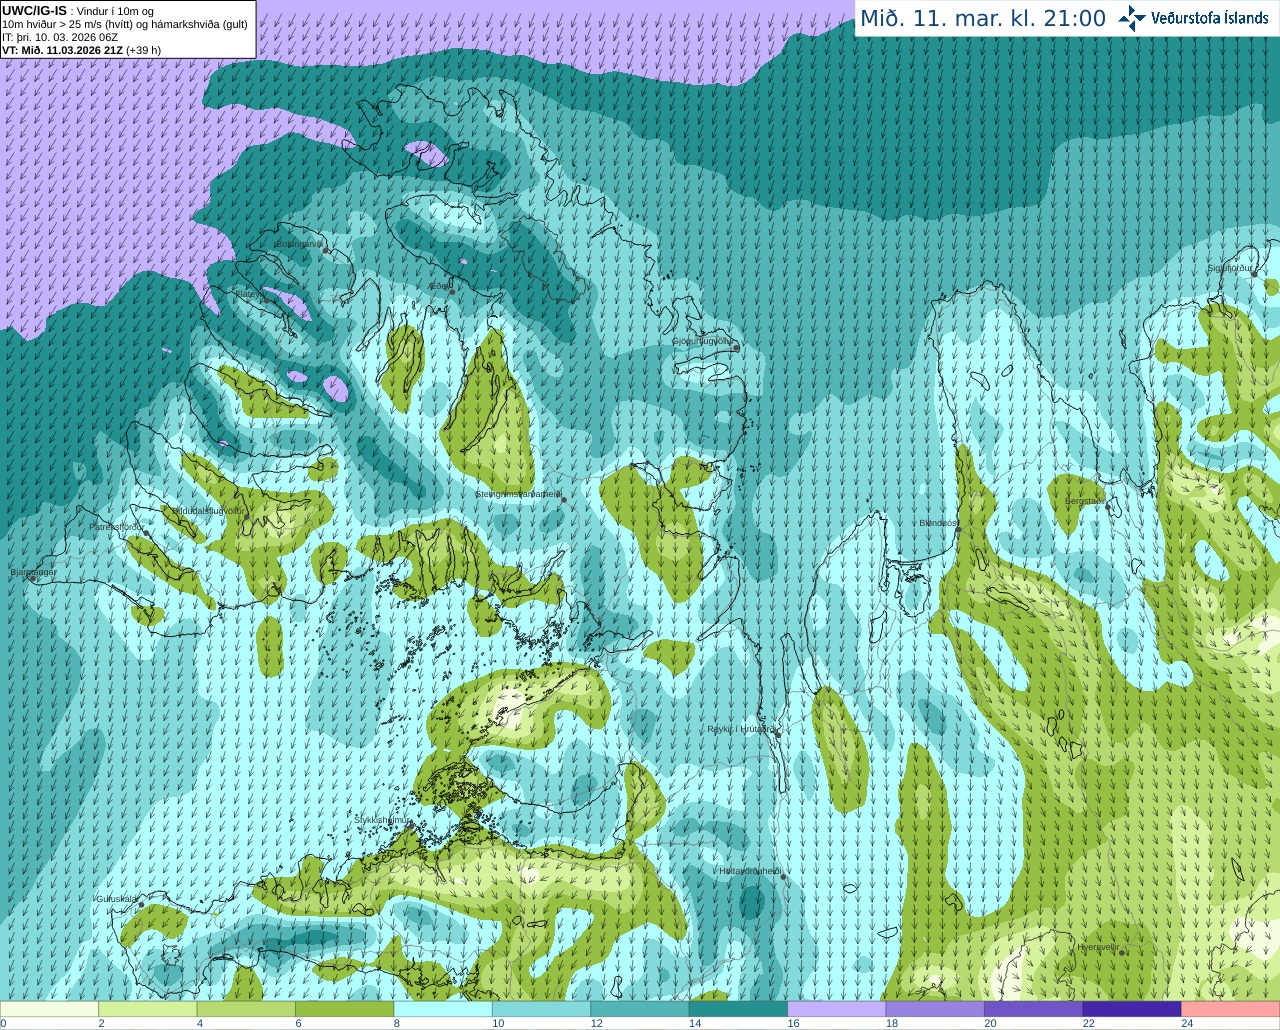Click the legend scale value 8
Screen dimensions: 1280x1030
(x=397, y=1023)
